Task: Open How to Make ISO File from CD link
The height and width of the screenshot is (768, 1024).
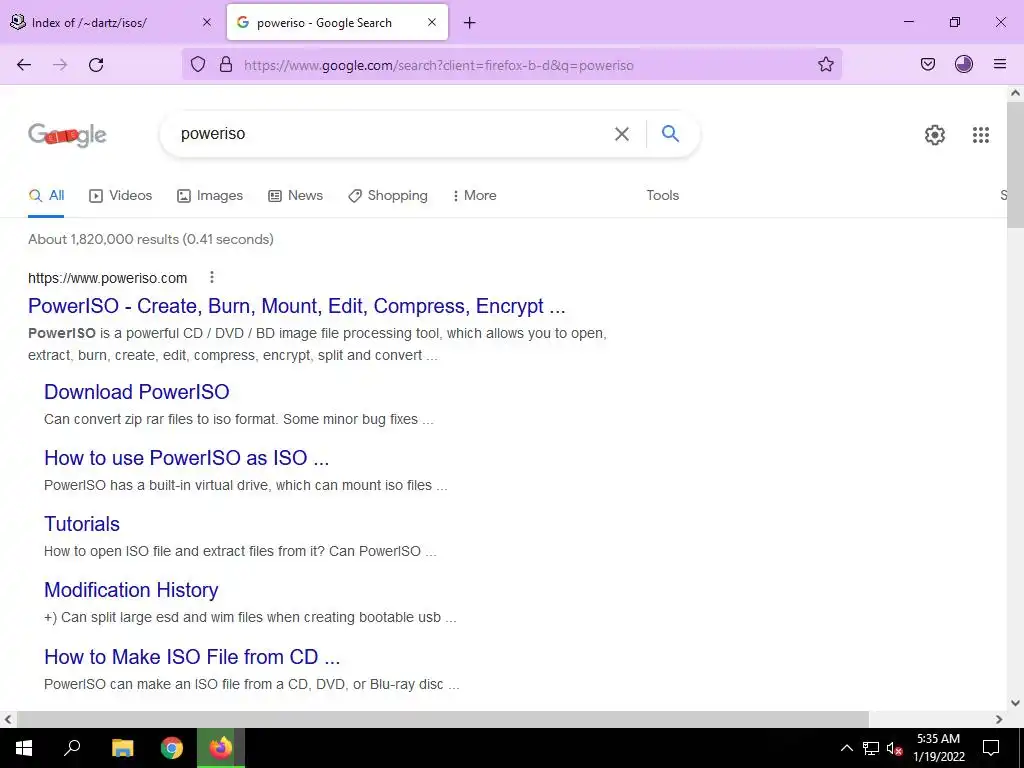Action: tap(192, 656)
